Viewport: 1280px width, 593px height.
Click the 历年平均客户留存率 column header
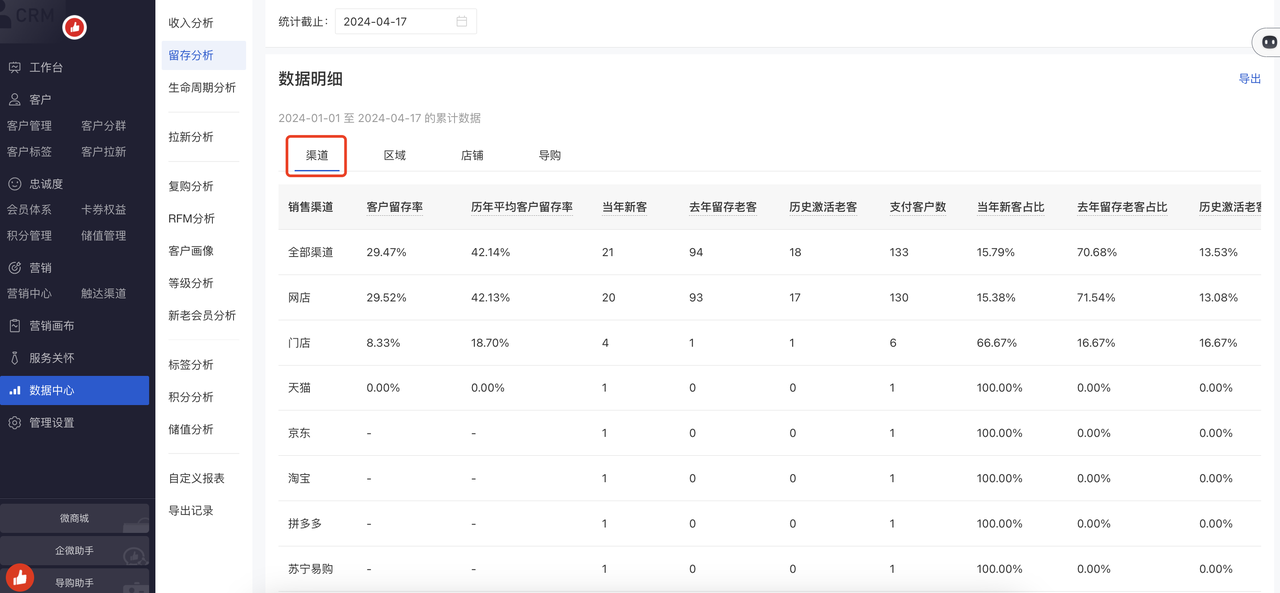coord(522,207)
